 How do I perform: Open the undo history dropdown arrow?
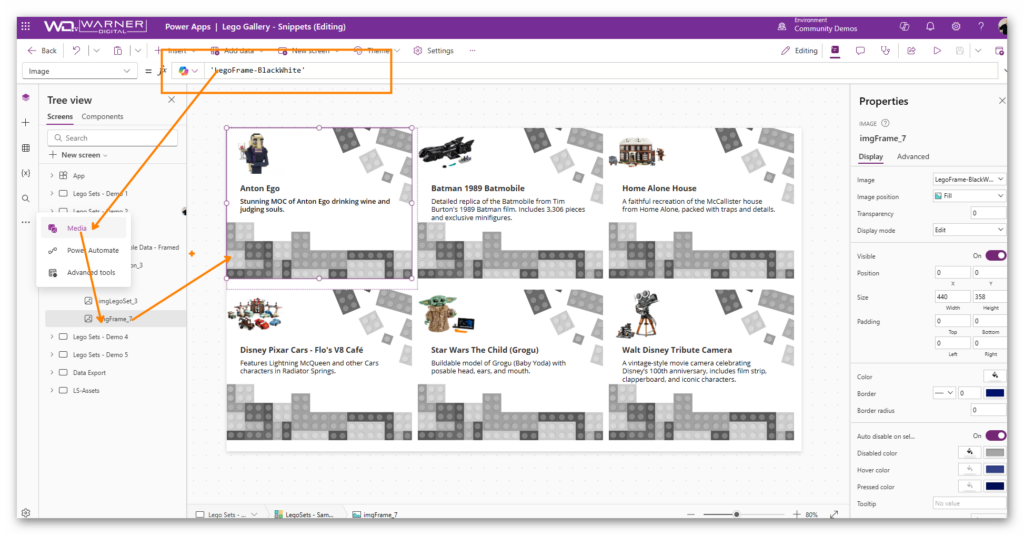tap(97, 50)
